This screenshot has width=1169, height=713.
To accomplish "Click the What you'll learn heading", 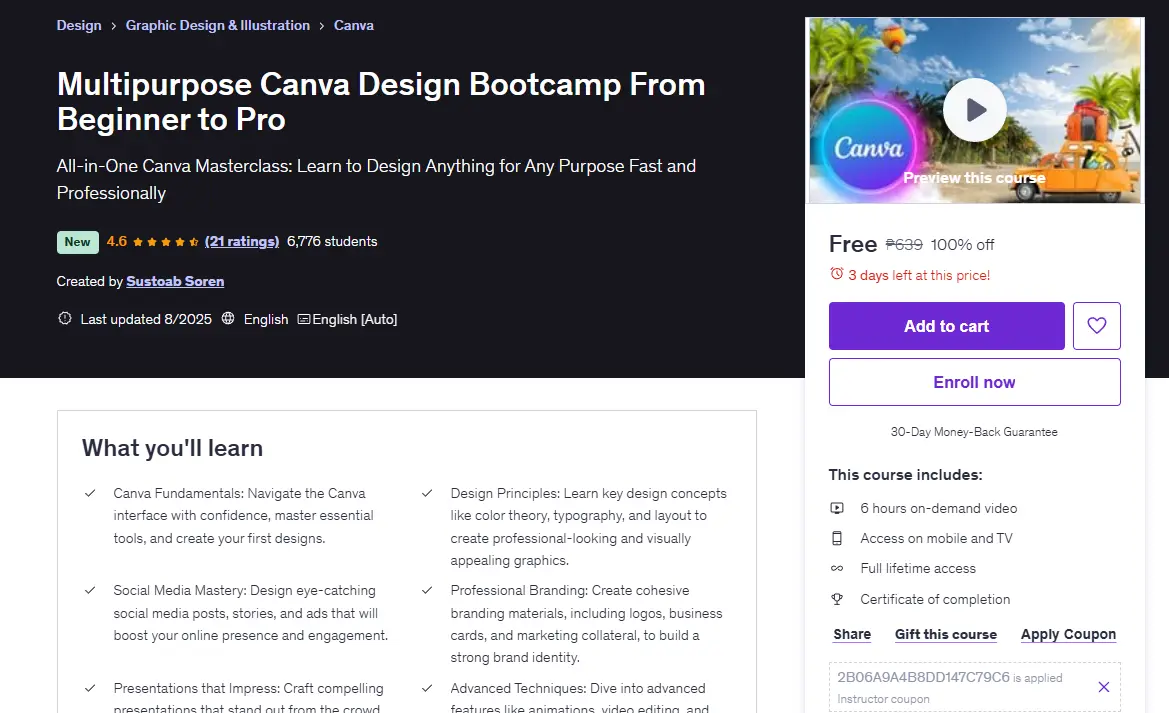I will coord(172,447).
